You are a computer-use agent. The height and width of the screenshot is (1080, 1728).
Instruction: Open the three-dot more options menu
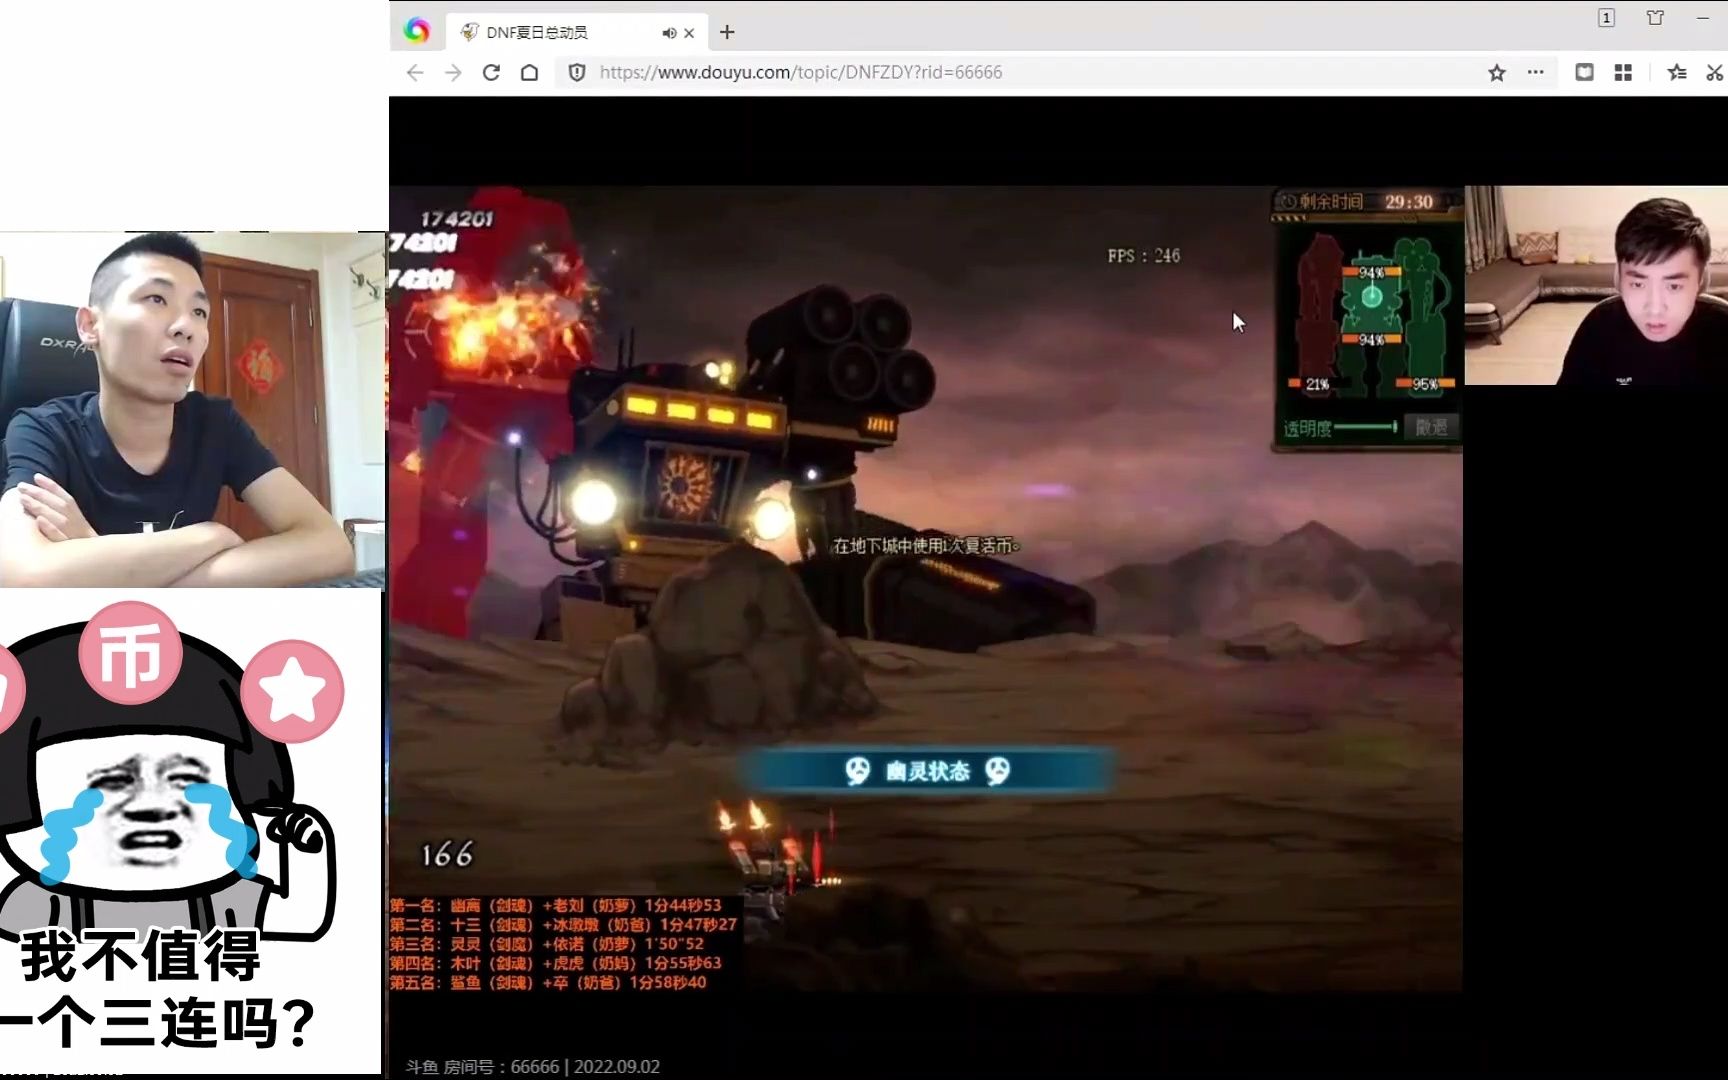(x=1536, y=72)
